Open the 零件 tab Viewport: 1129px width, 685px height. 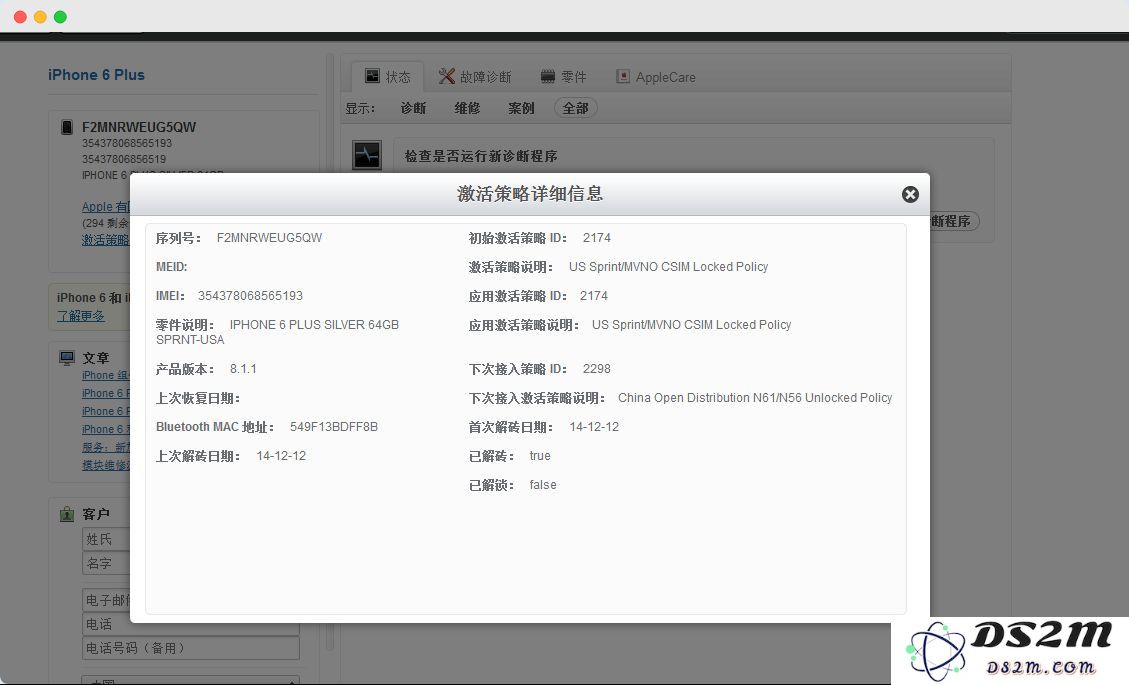(564, 76)
